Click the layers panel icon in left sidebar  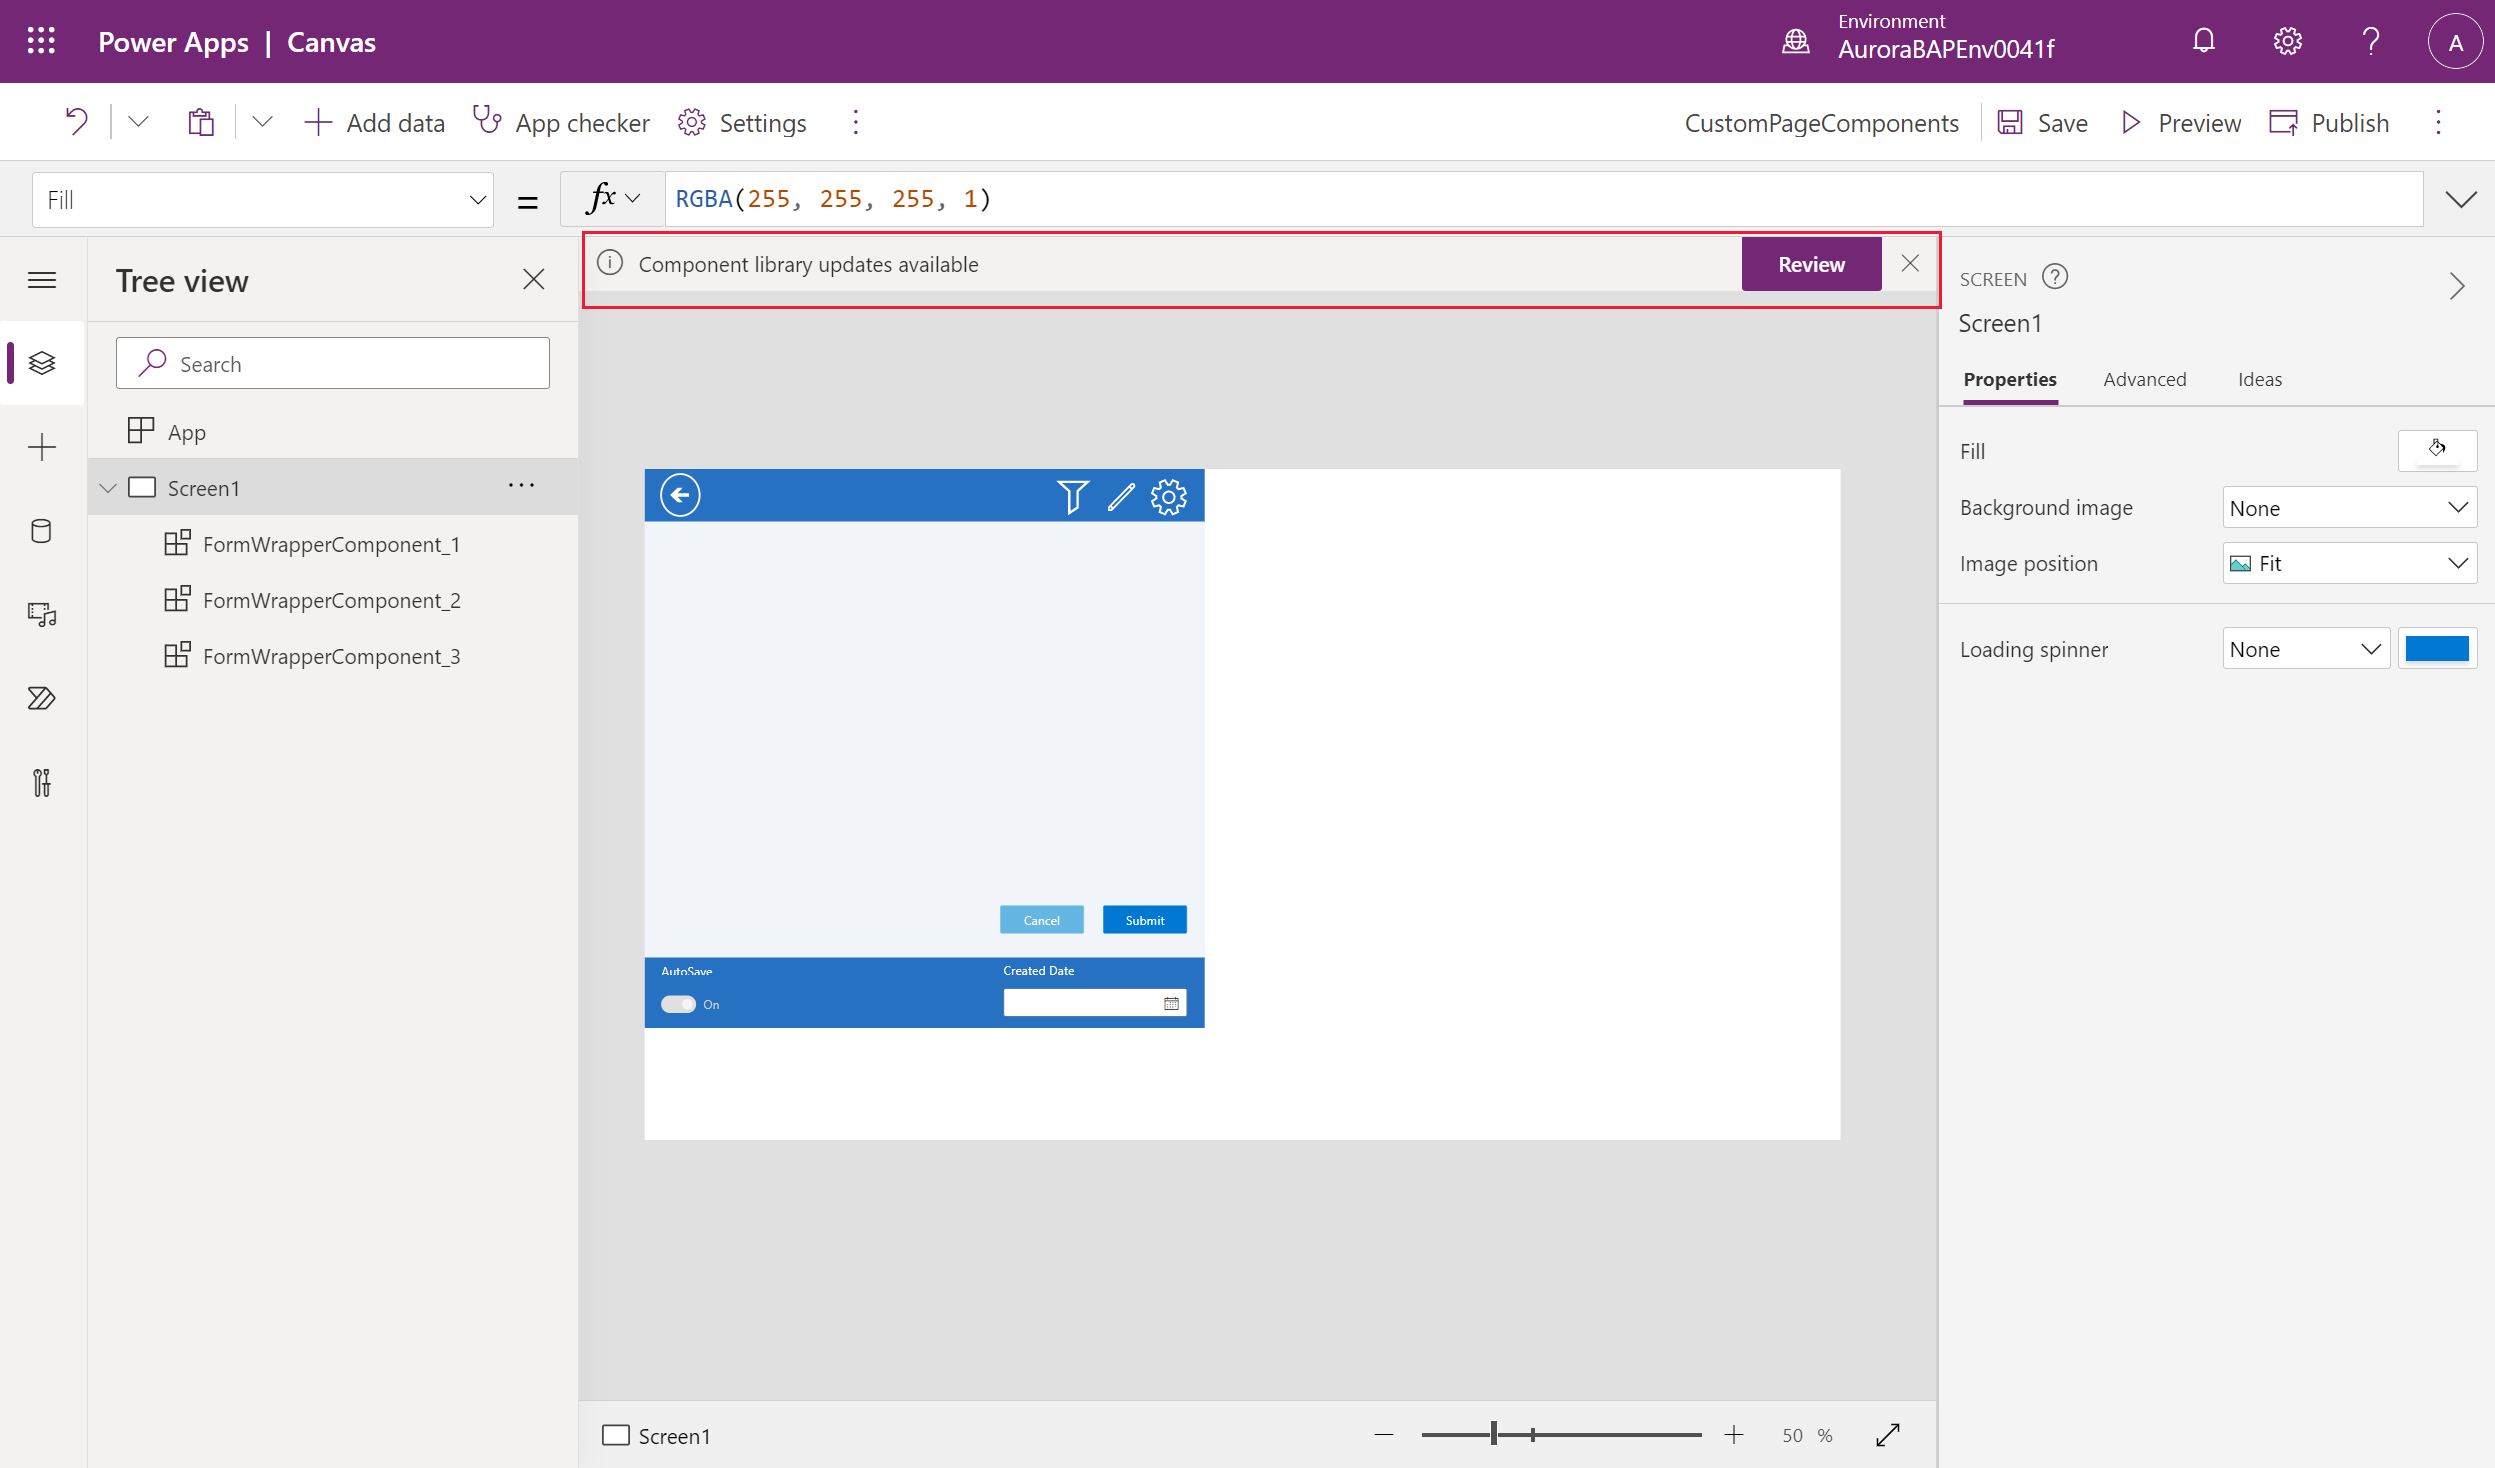coord(42,362)
